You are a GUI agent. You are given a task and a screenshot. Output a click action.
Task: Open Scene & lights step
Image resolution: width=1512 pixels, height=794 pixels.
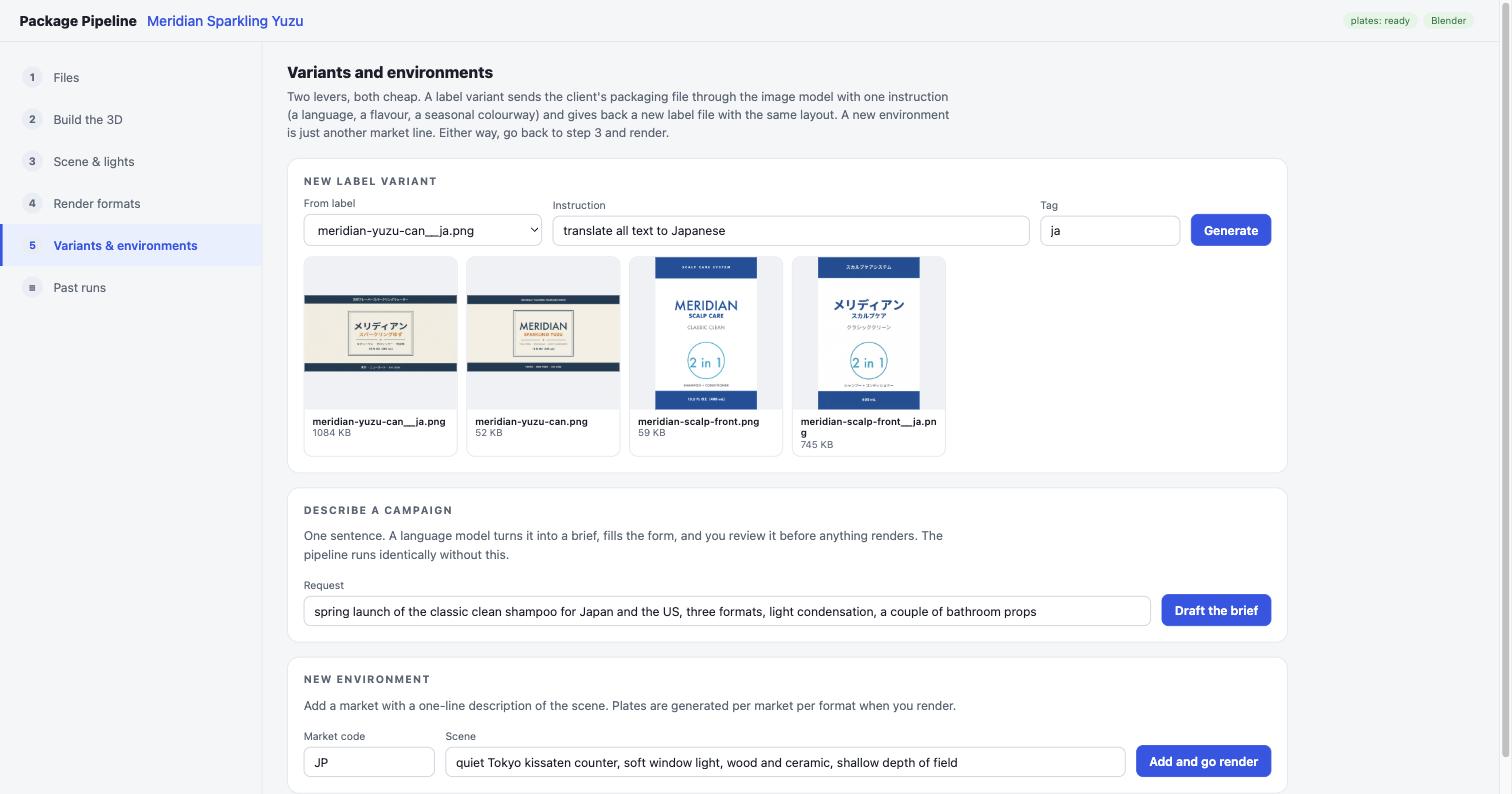point(131,161)
